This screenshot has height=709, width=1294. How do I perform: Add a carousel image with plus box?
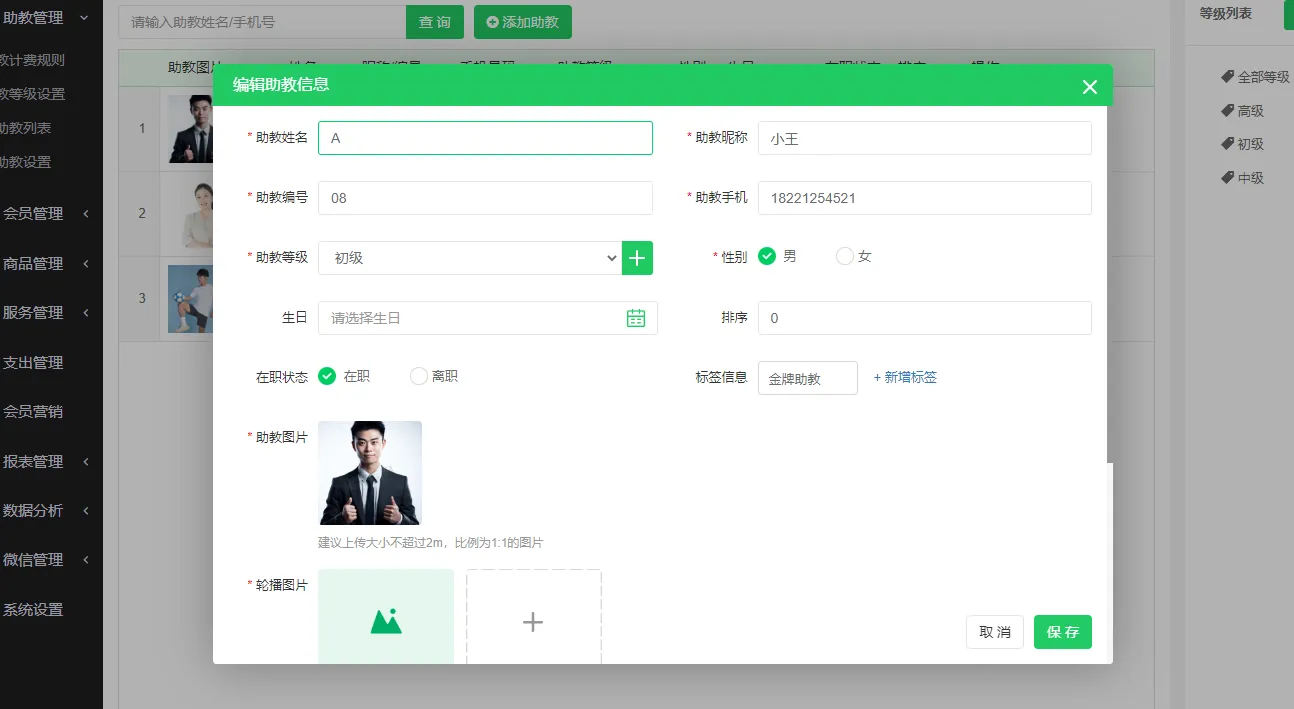[x=533, y=621]
